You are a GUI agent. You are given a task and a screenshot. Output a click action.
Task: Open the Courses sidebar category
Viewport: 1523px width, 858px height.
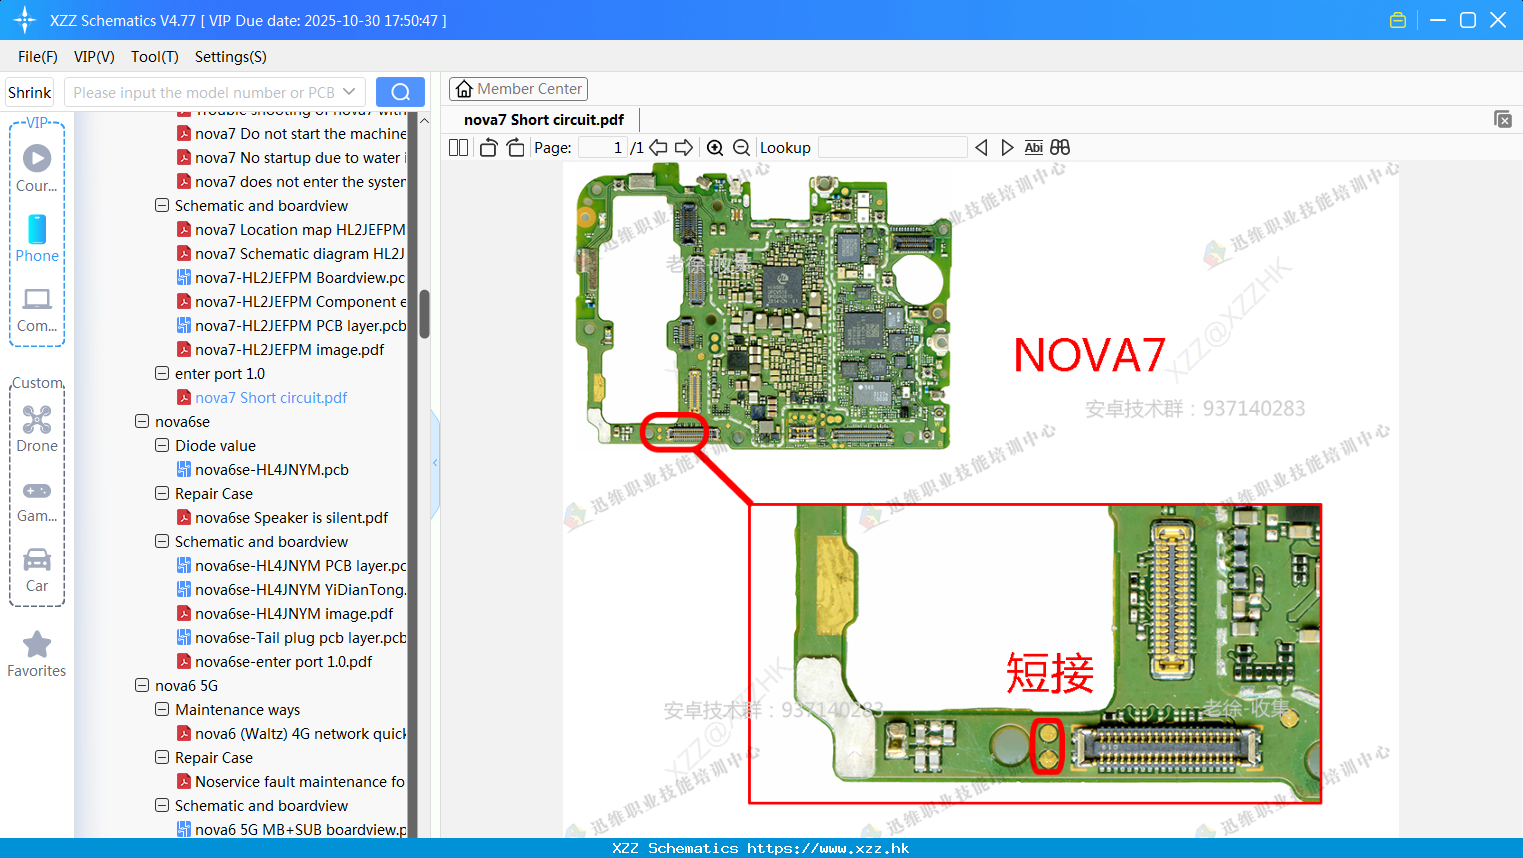tap(37, 168)
